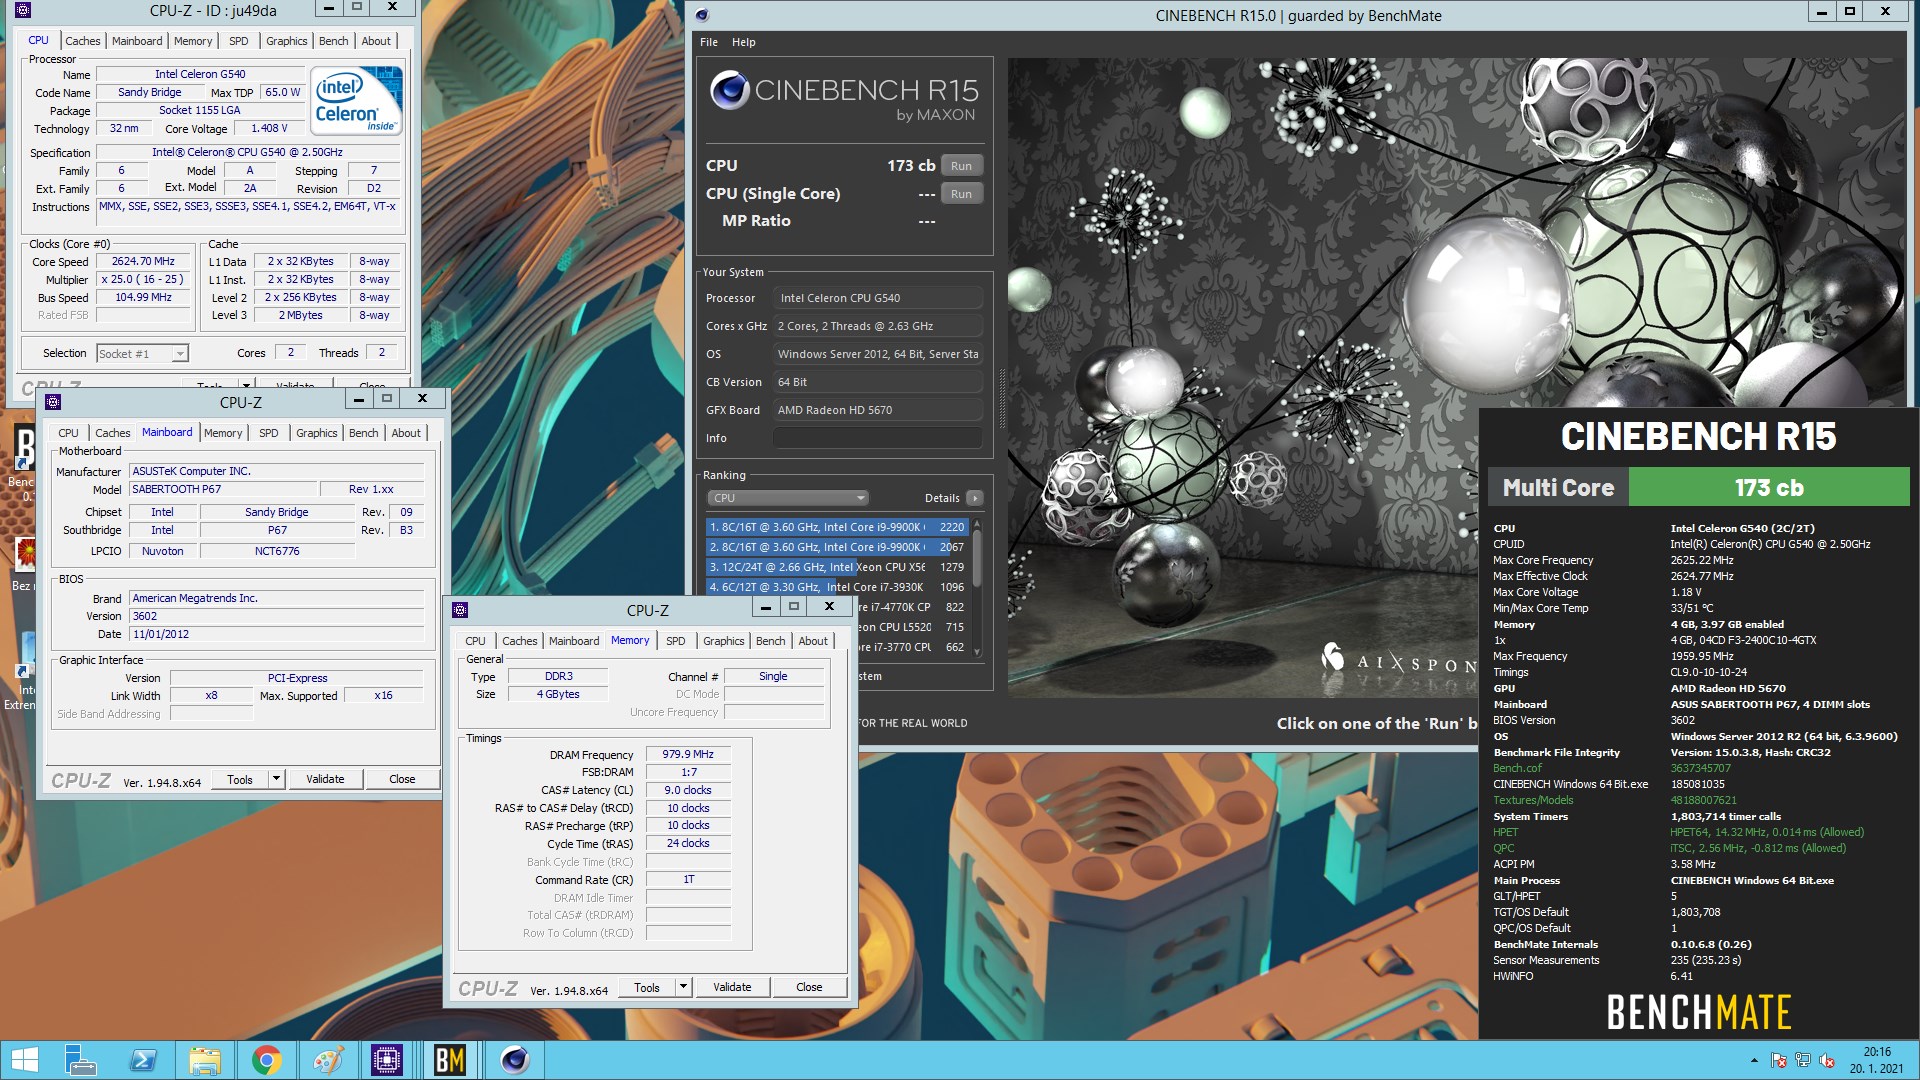Show hidden tray icons arrow
This screenshot has width=1920, height=1080.
coord(1754,1060)
